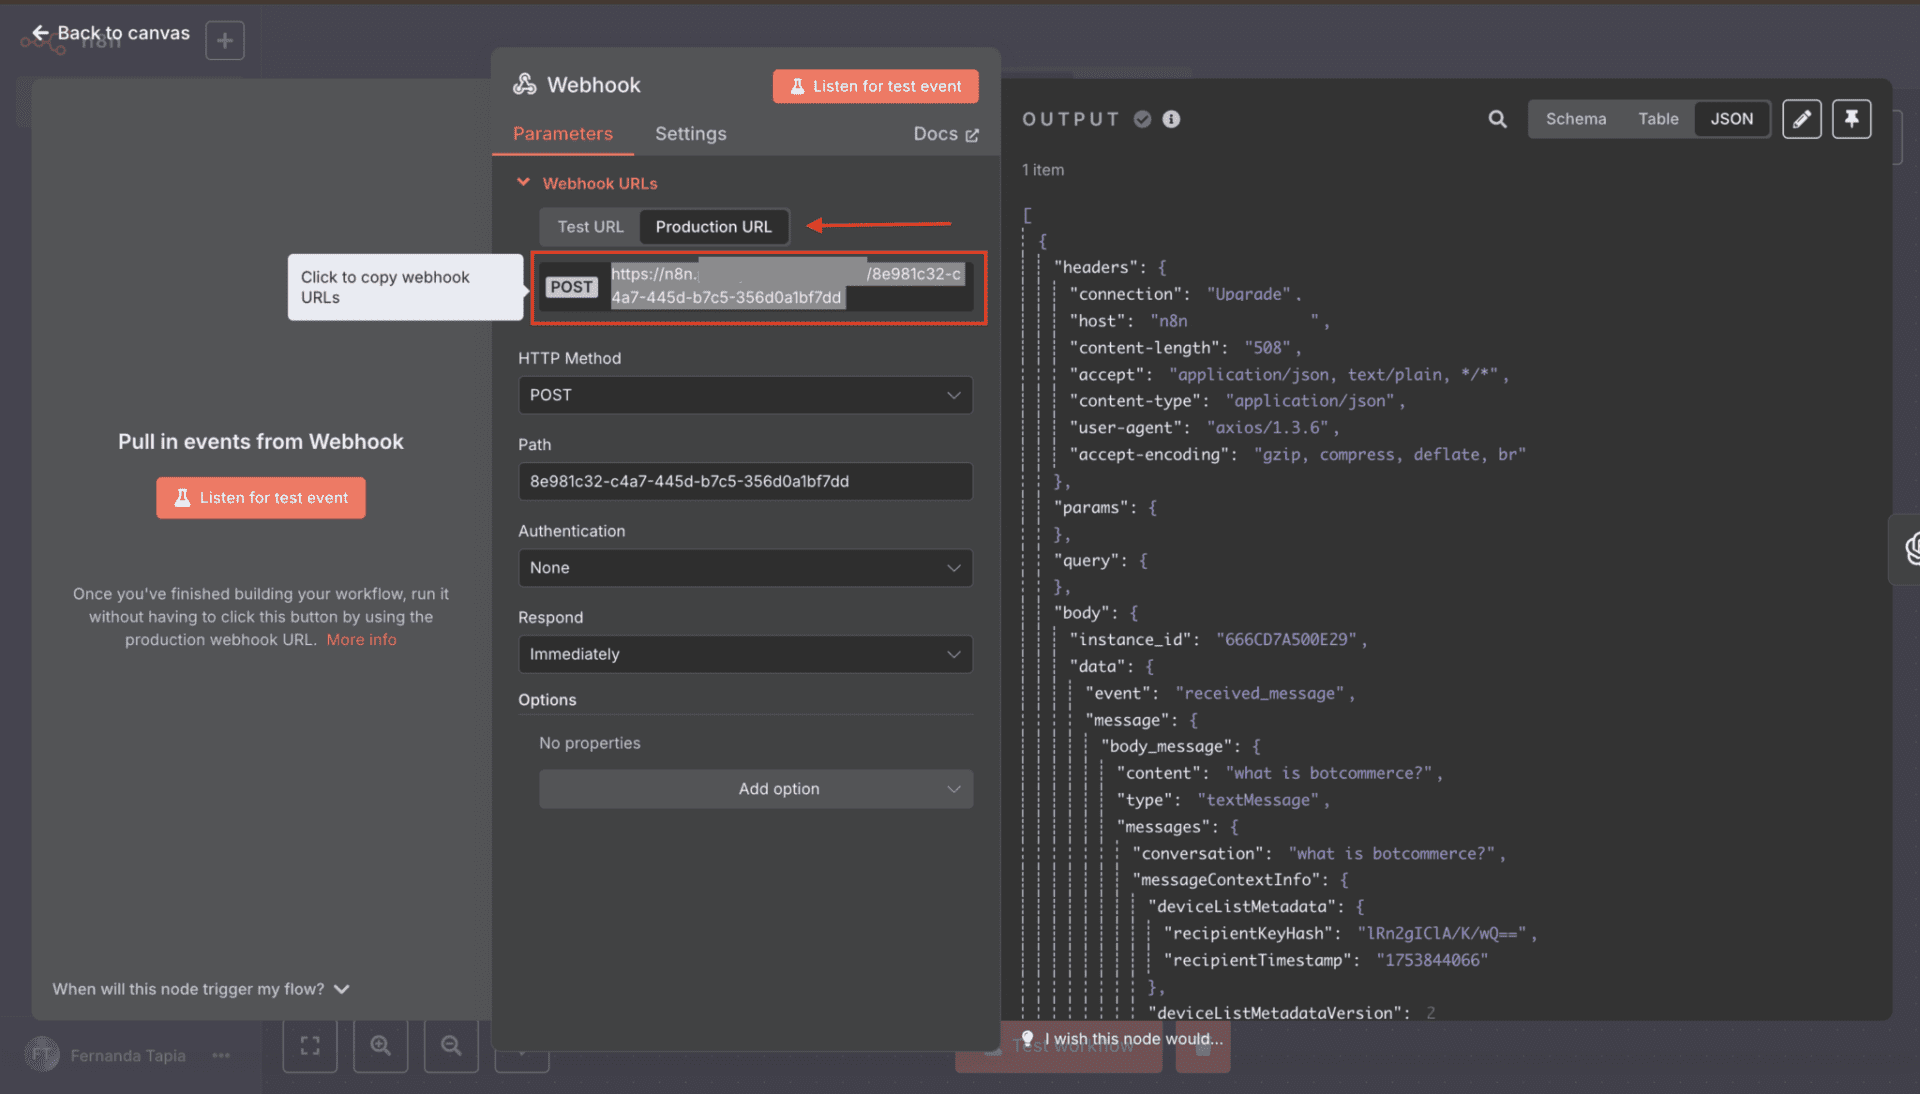This screenshot has width=1920, height=1094.
Task: Switch output view to Table
Action: 1657,119
